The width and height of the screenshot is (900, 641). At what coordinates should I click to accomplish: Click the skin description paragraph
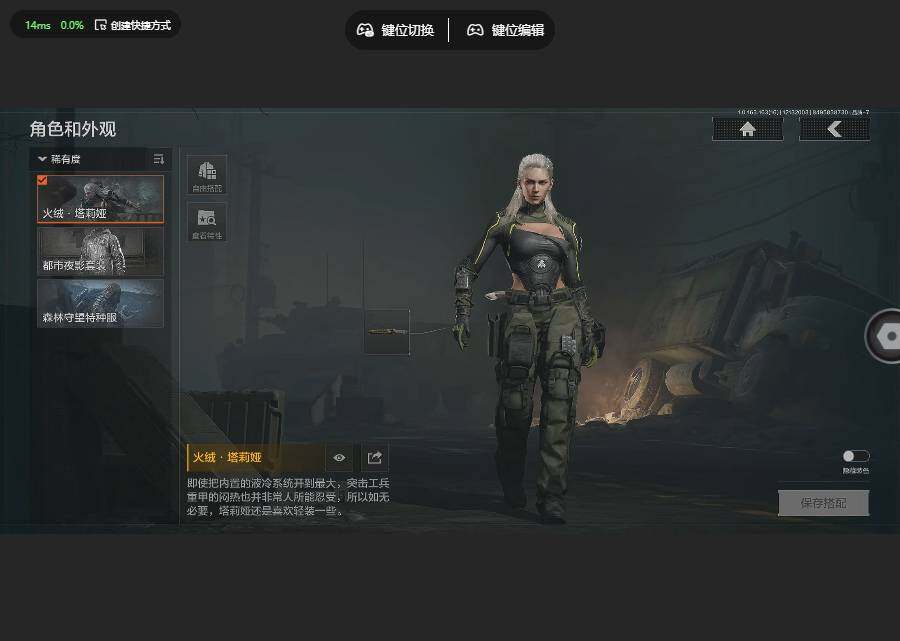pos(288,496)
